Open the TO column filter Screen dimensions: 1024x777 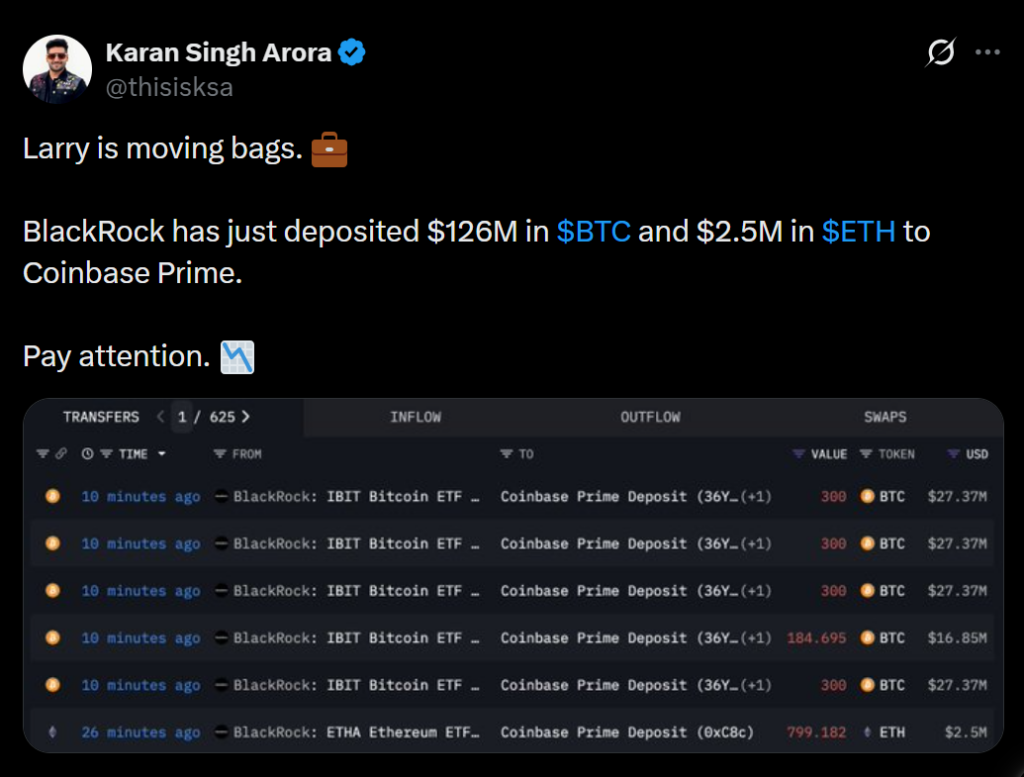coord(506,454)
